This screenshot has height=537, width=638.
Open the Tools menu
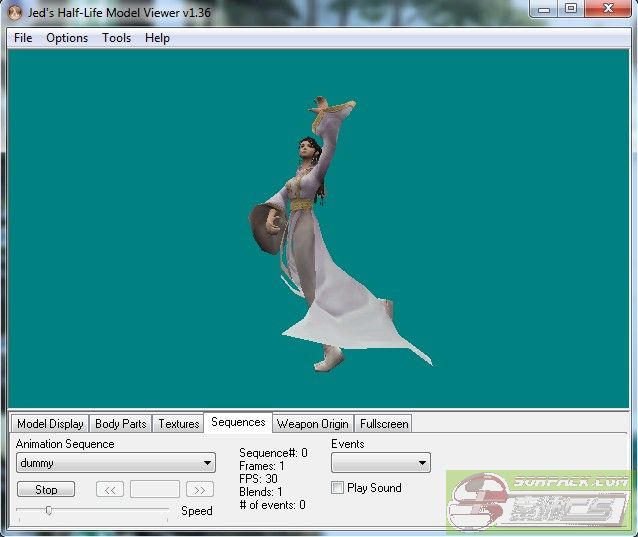click(x=116, y=38)
